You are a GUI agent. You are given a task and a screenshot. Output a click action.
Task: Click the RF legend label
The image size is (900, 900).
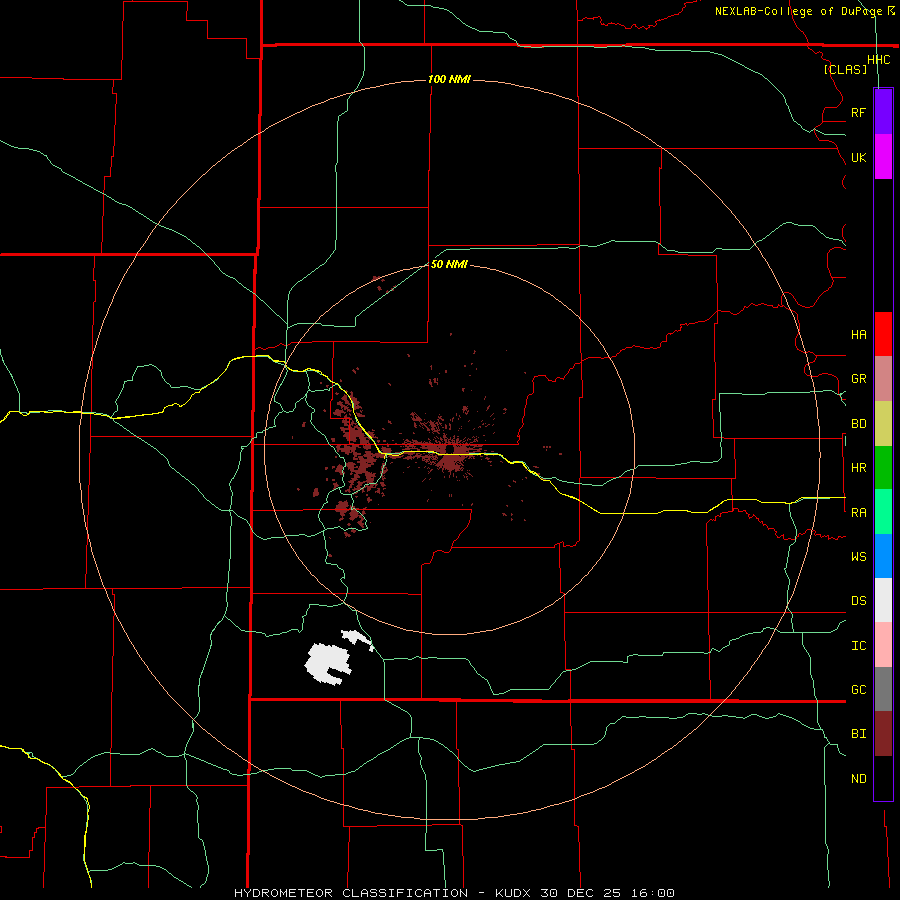coord(858,112)
